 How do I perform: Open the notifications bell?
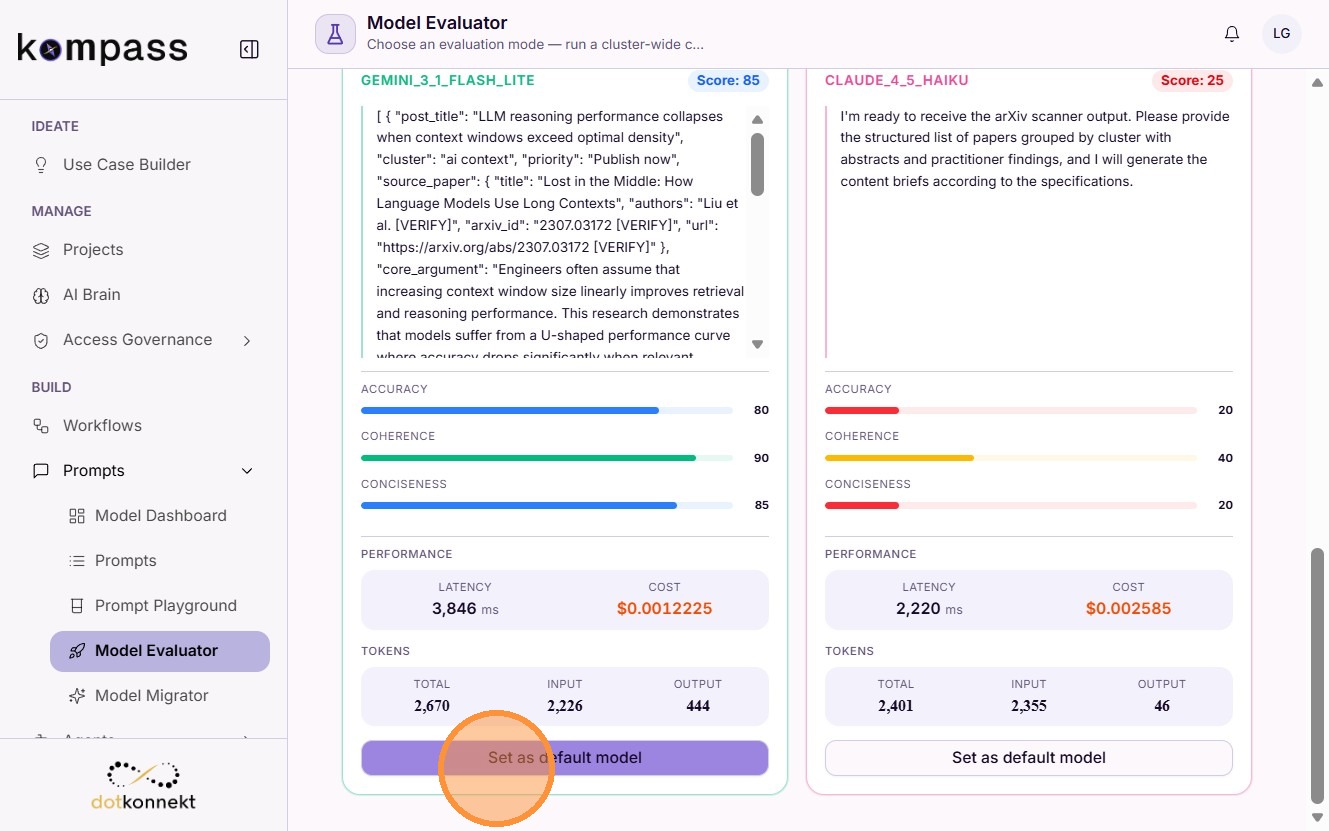1232,34
